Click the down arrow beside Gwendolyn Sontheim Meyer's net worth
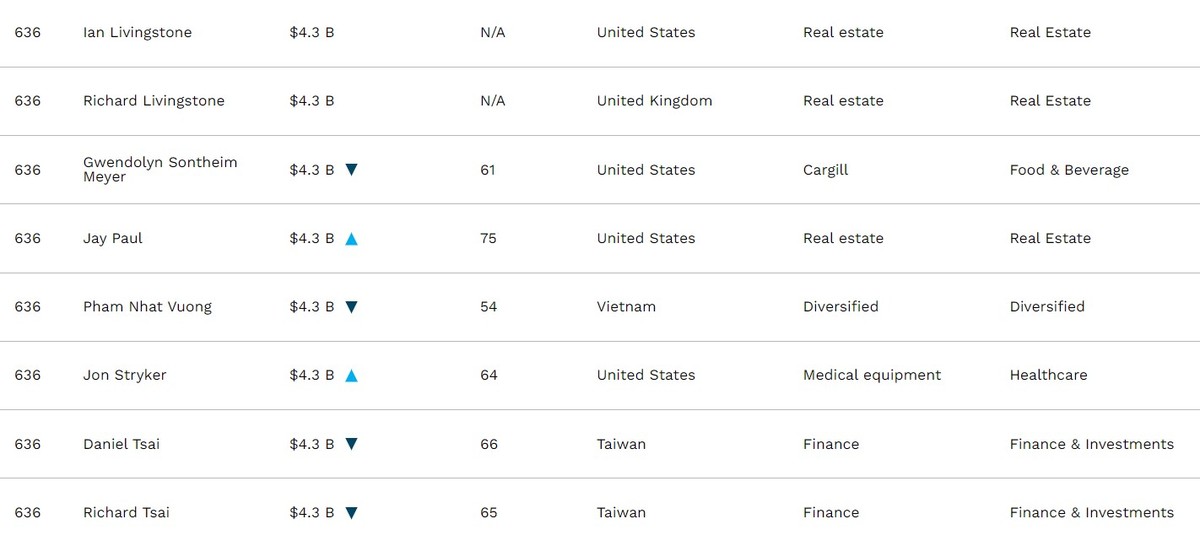 click(351, 170)
